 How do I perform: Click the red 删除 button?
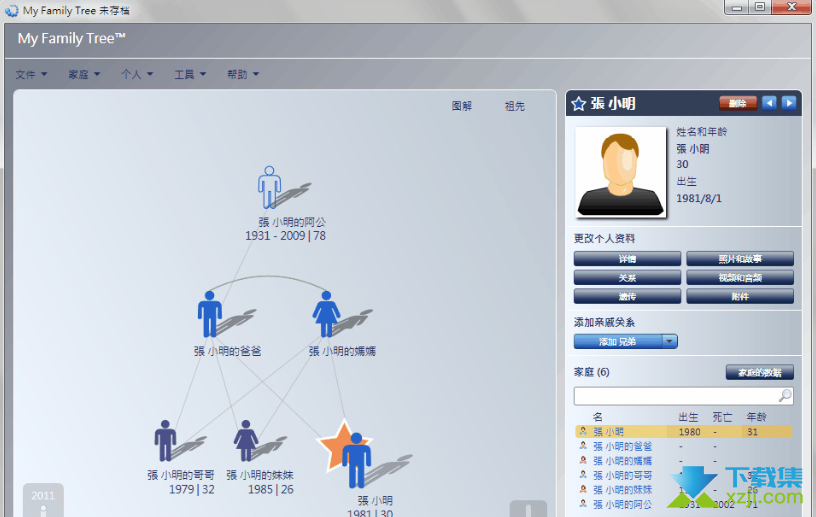pyautogui.click(x=737, y=103)
